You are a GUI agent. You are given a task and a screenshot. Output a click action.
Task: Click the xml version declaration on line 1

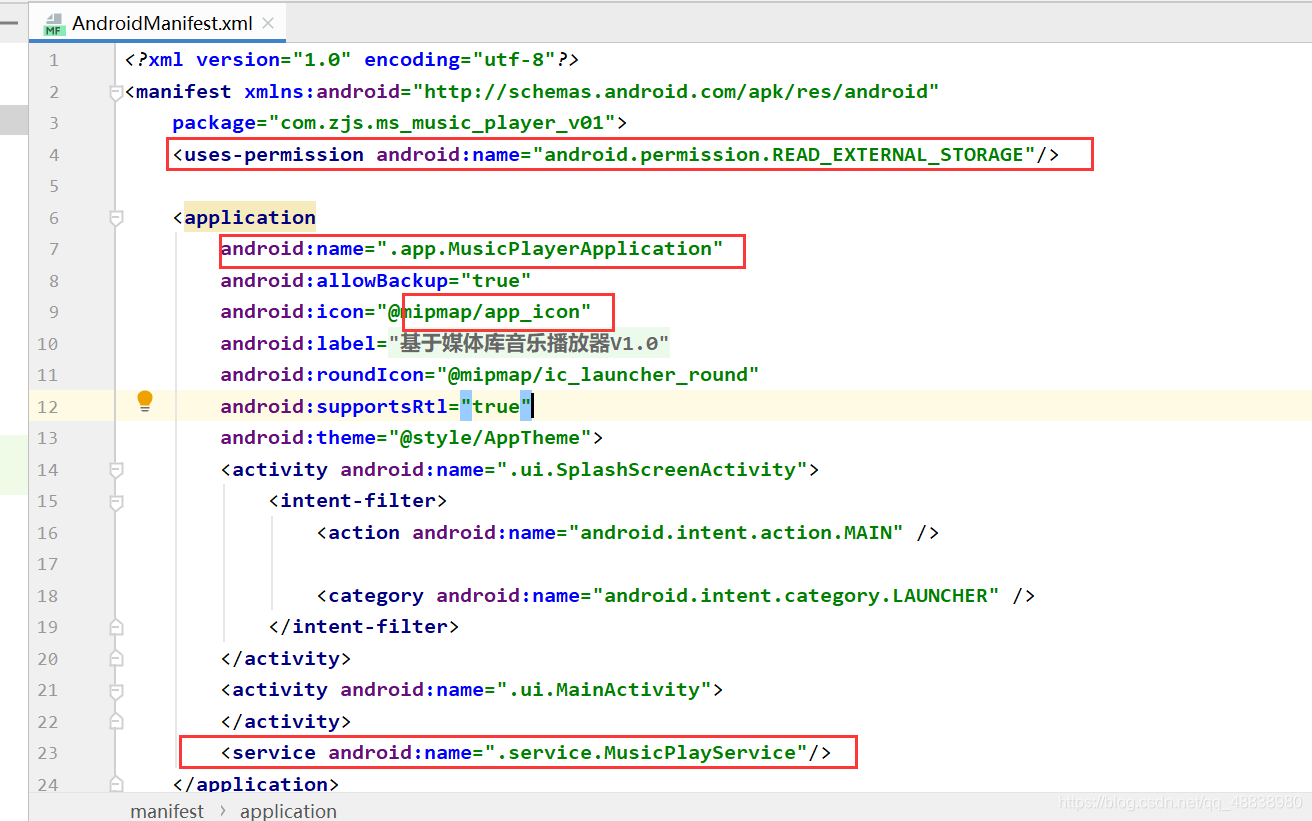pos(352,60)
